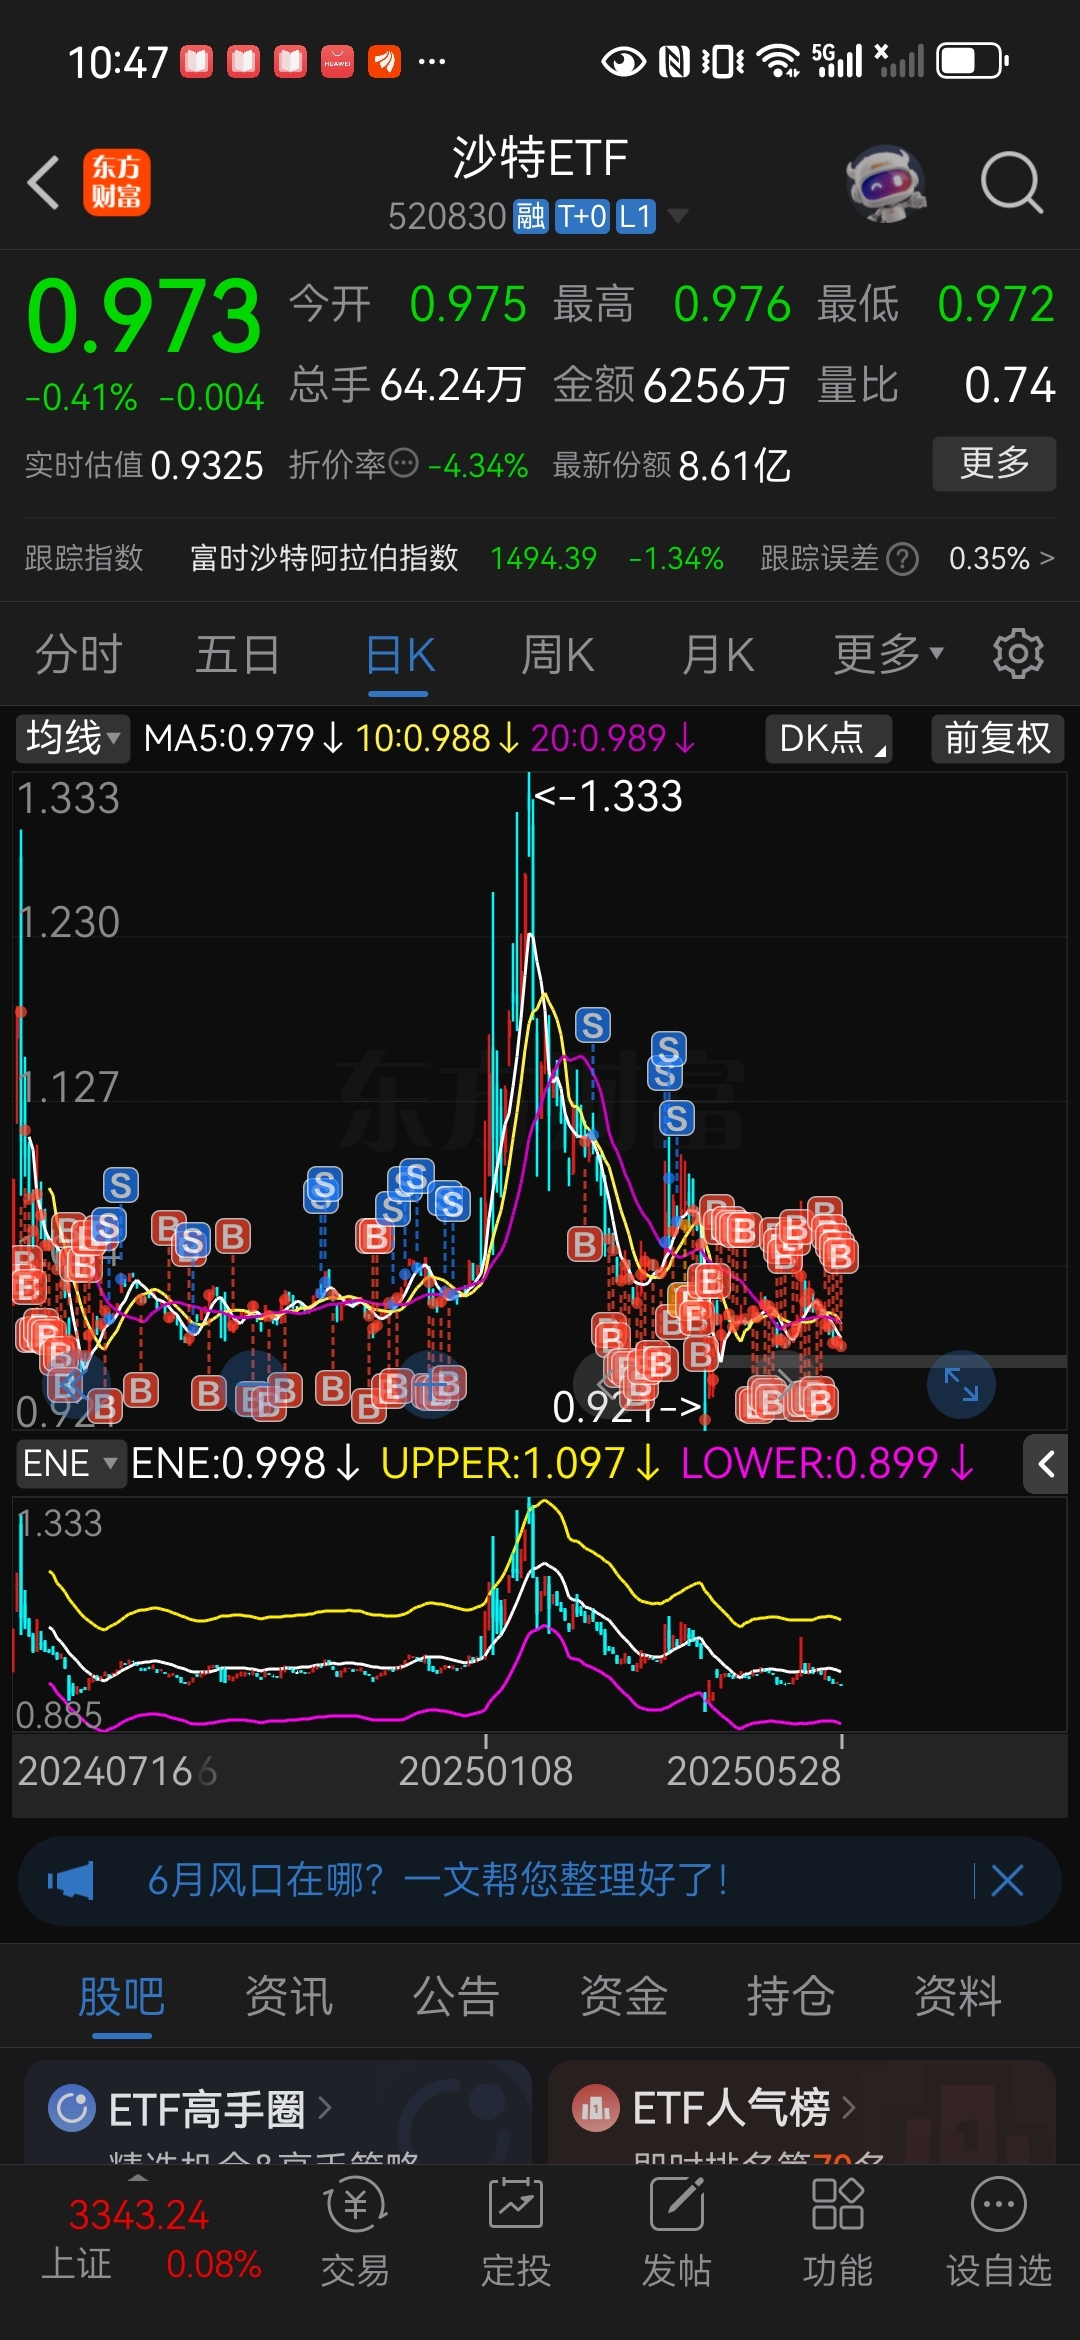Tap the 实时估值 0.9325 value
Screen dimensions: 1080x2340
[207, 466]
